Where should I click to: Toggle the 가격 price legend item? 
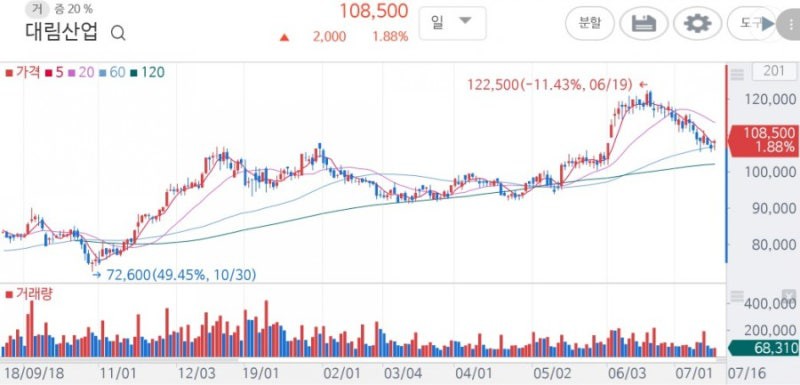pos(22,72)
